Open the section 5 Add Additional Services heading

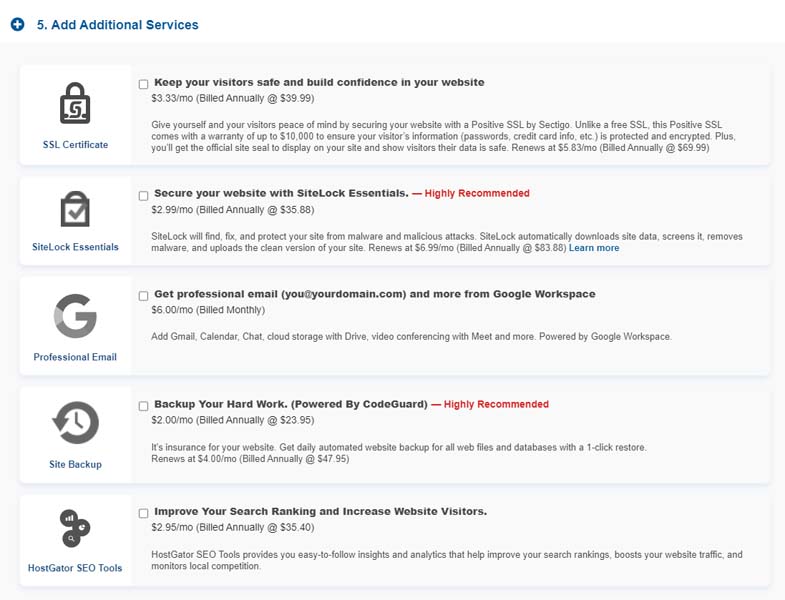[117, 25]
